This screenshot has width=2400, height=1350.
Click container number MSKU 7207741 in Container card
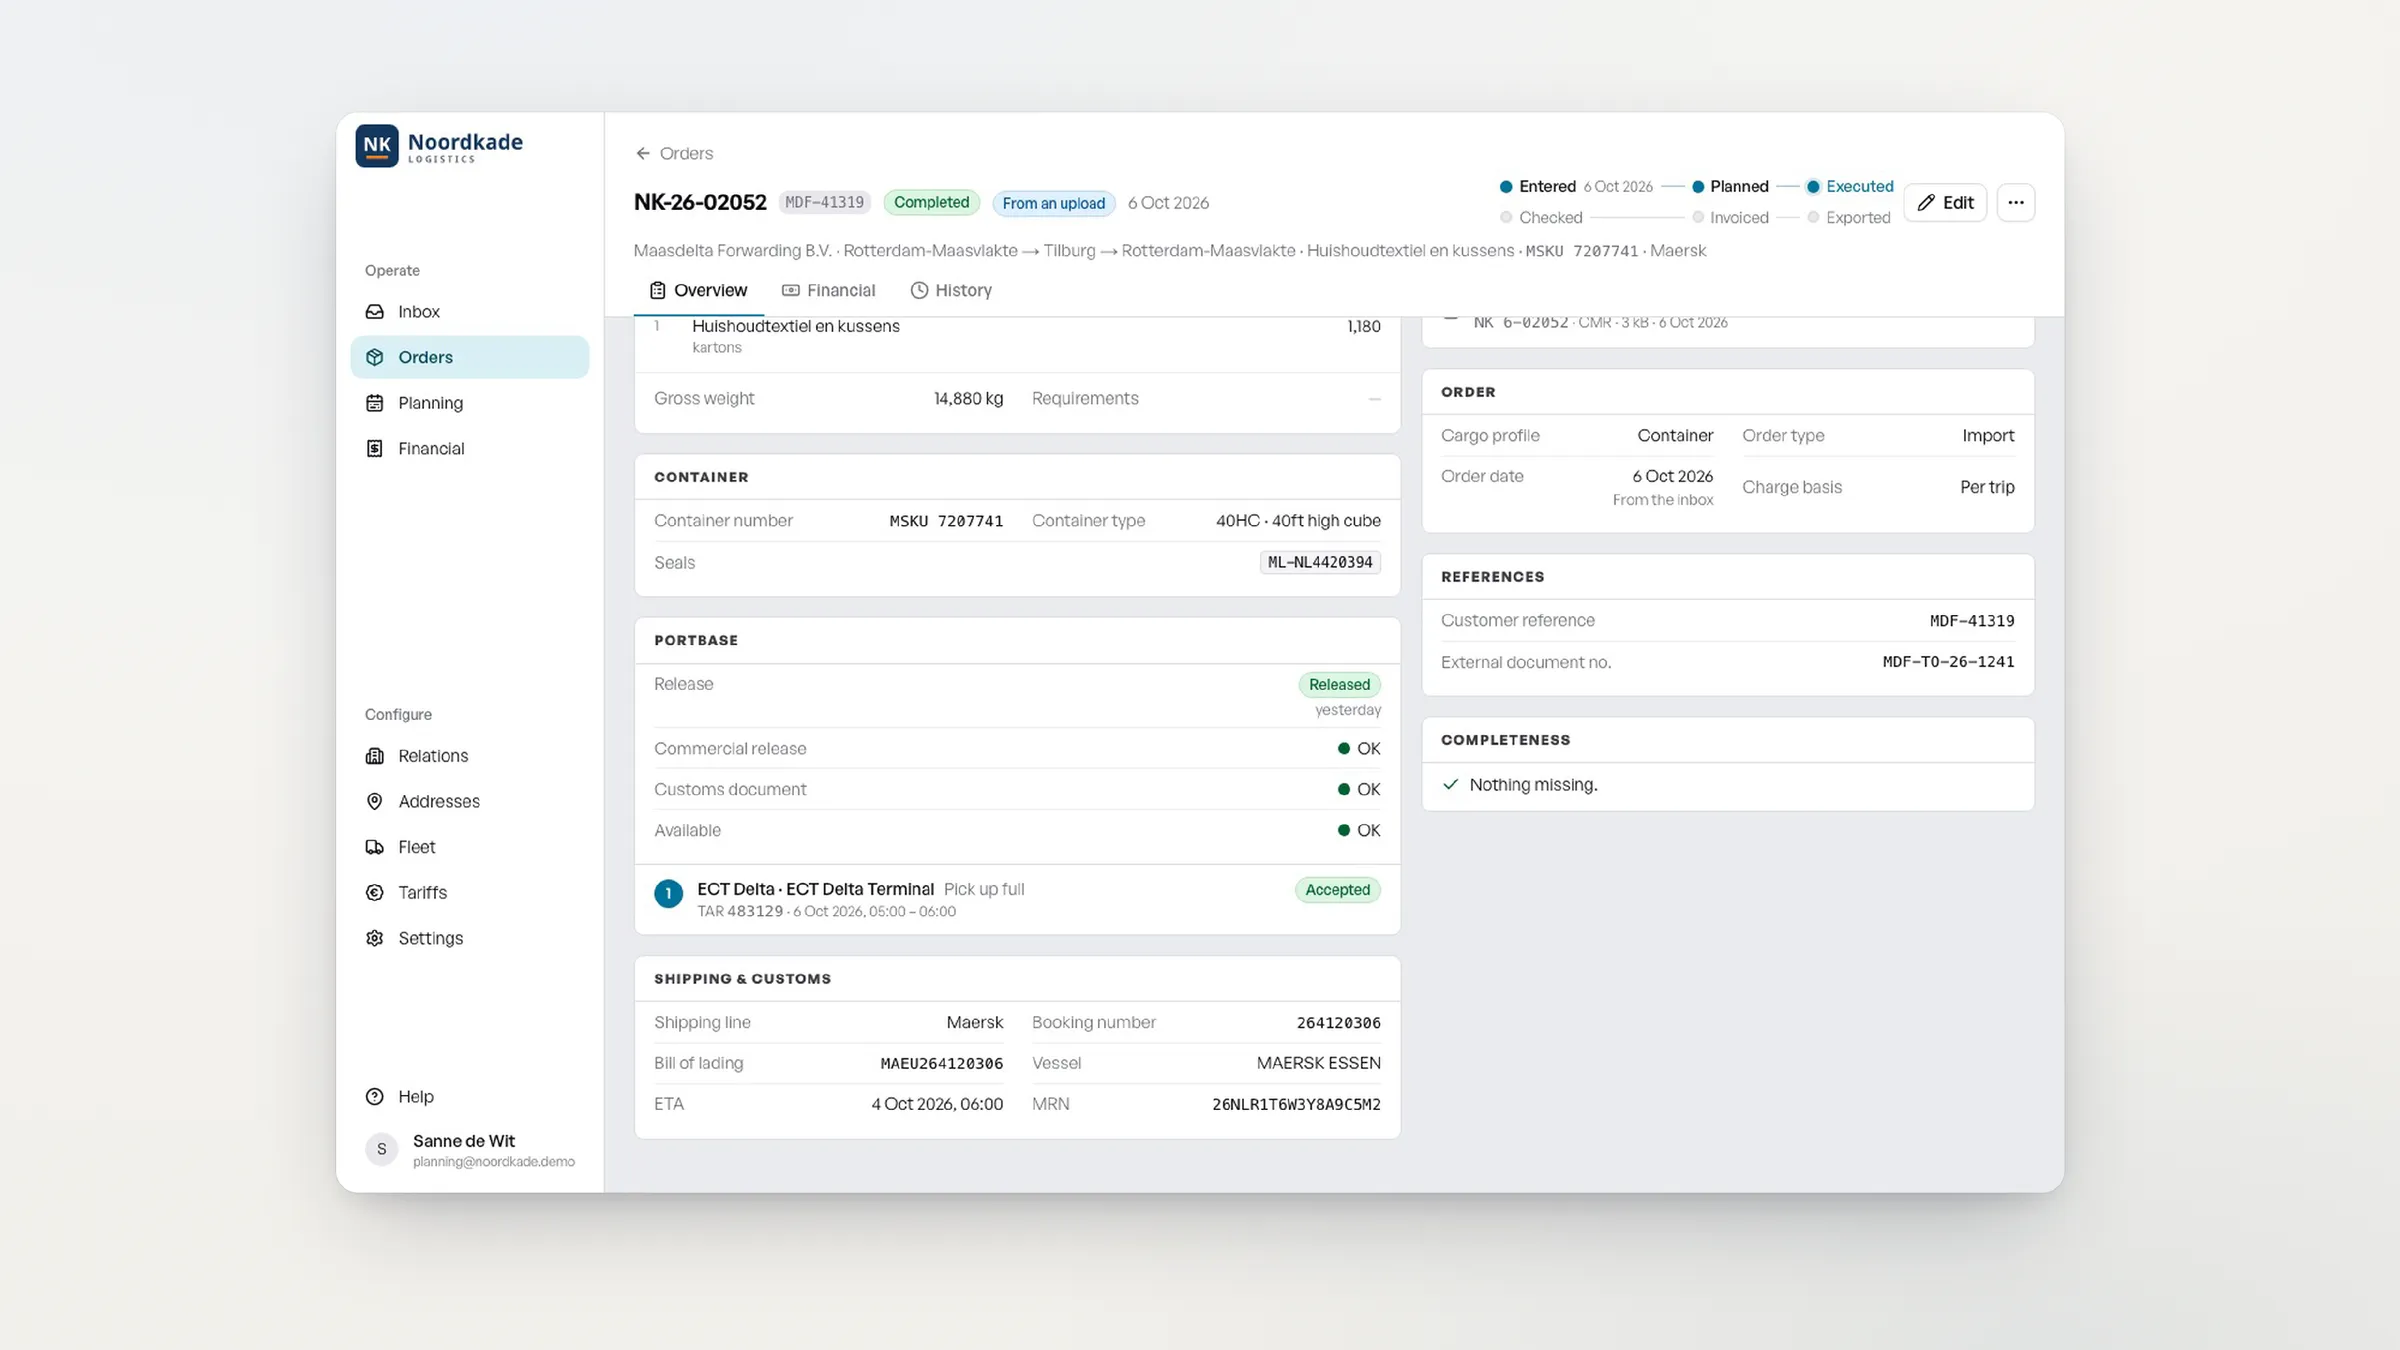[946, 521]
